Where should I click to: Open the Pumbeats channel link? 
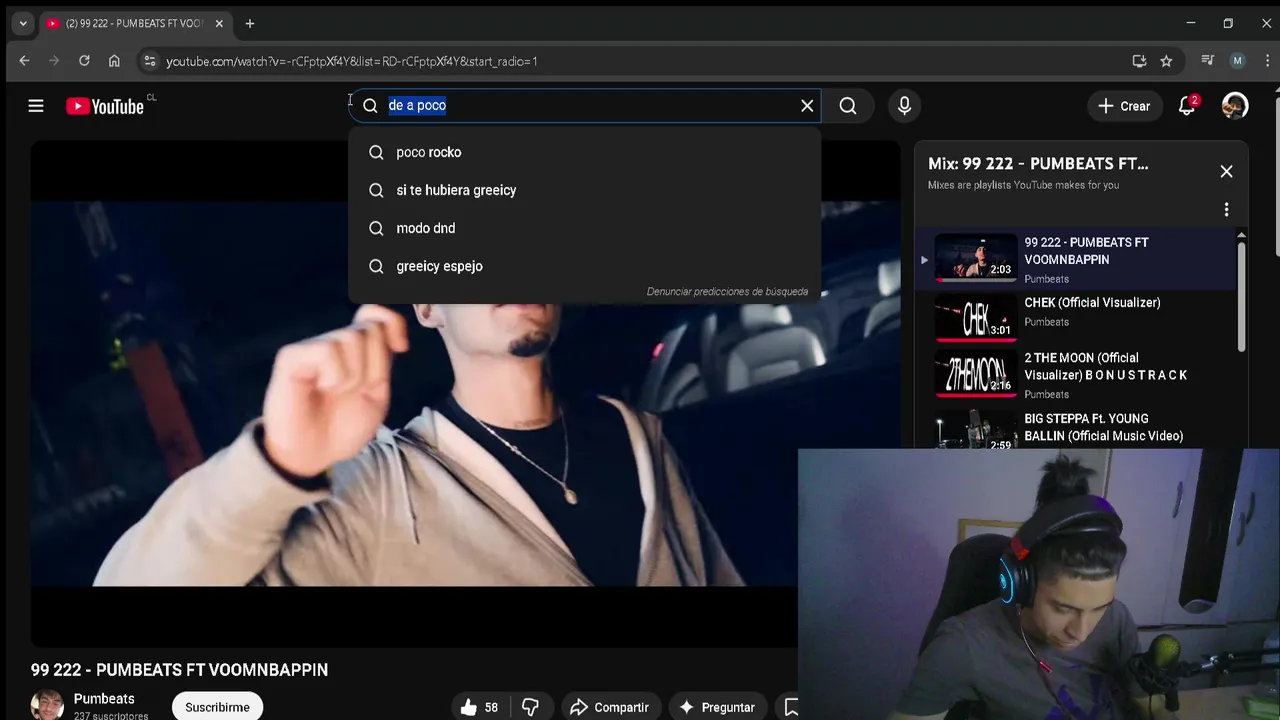coord(104,699)
